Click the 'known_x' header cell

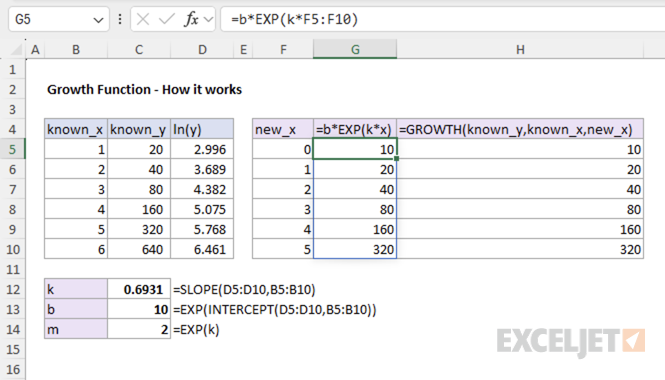tap(76, 129)
